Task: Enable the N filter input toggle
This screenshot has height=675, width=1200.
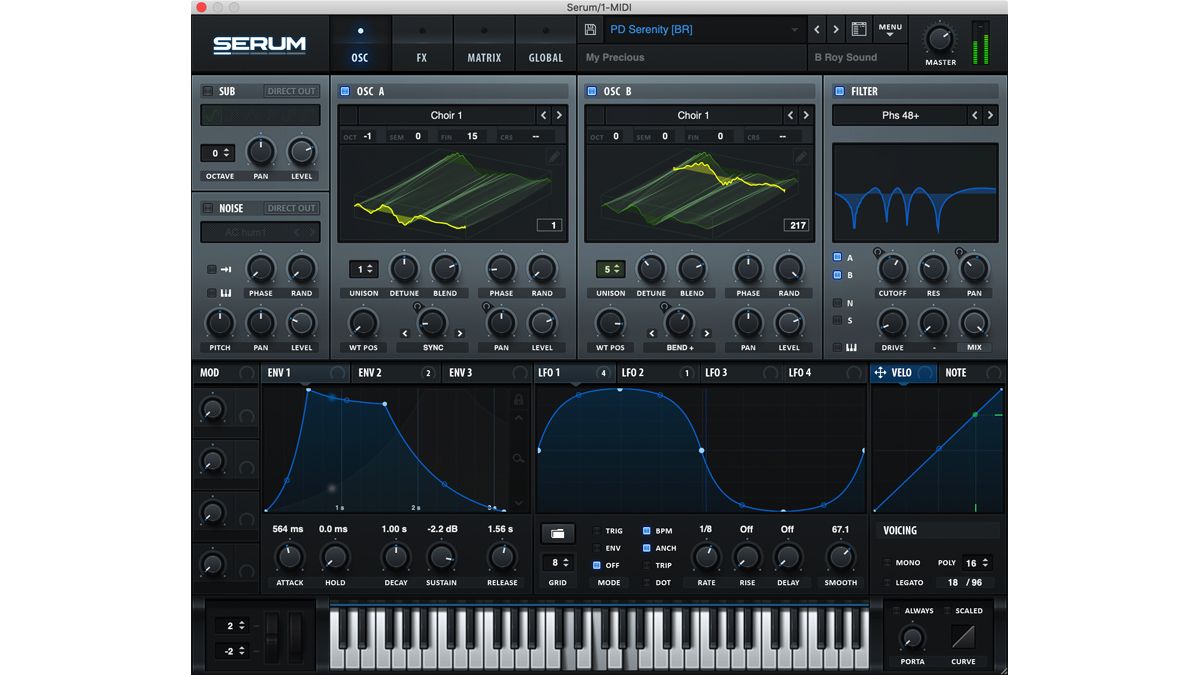Action: (838, 302)
